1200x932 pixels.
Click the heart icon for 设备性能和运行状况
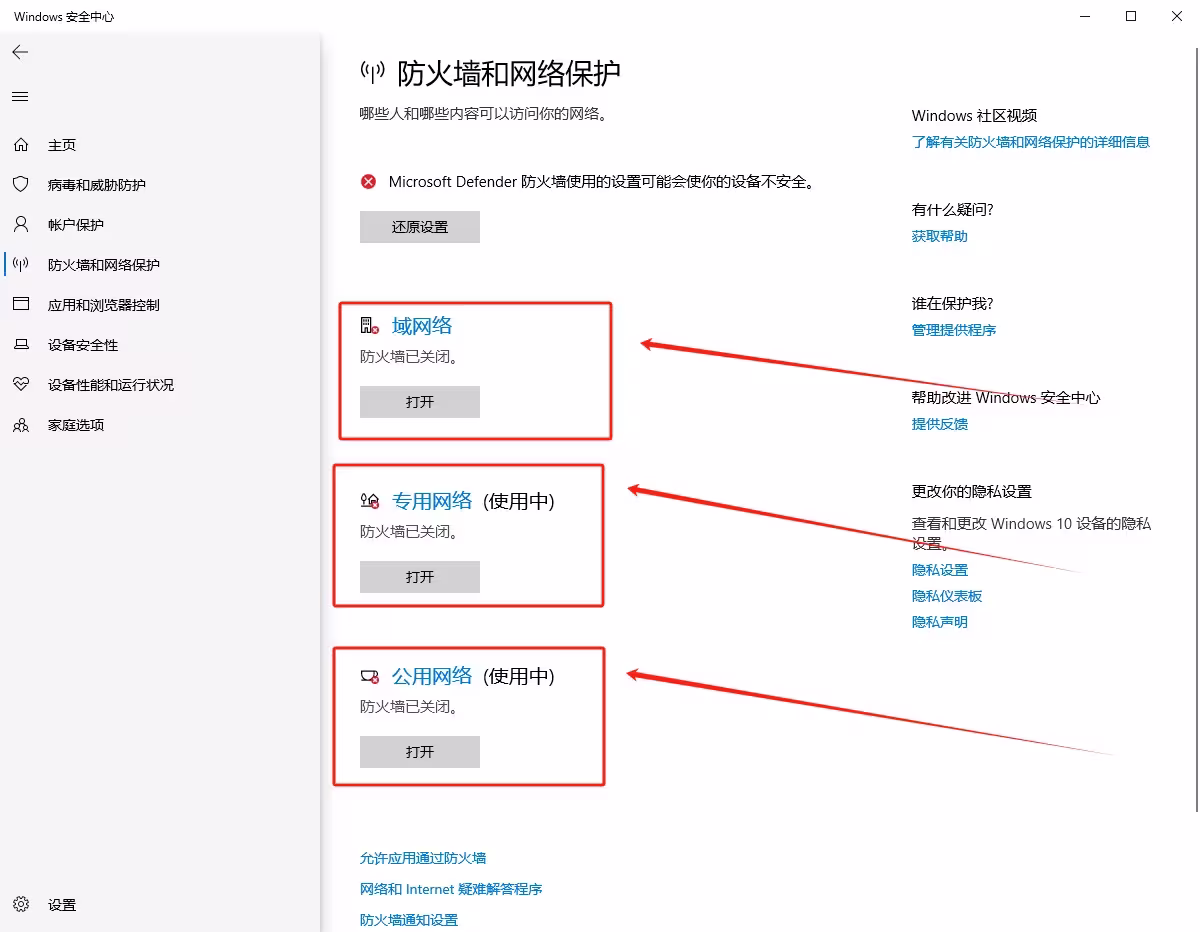[21, 385]
